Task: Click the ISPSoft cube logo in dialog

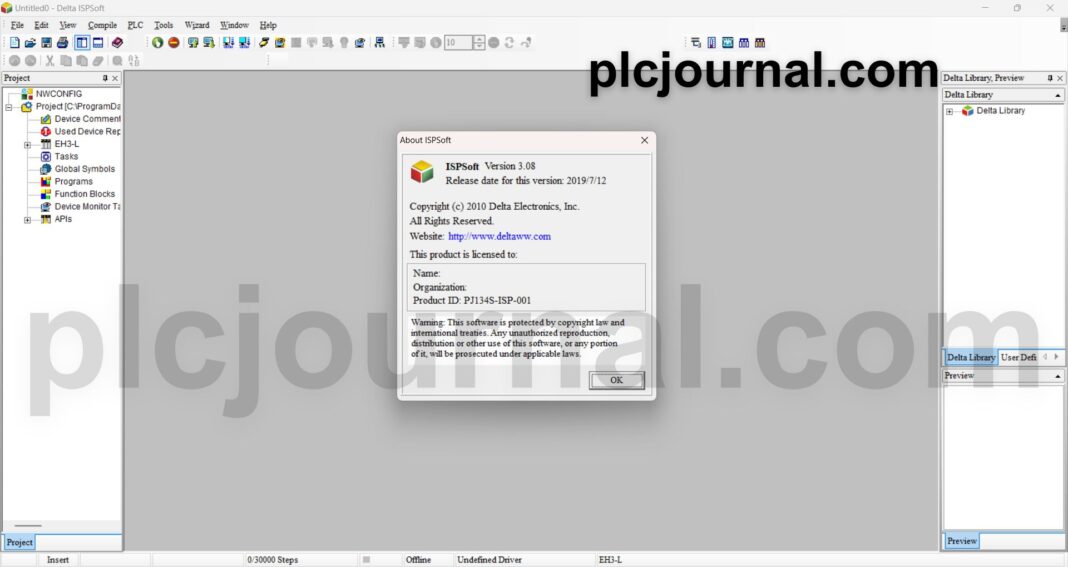Action: tap(422, 172)
